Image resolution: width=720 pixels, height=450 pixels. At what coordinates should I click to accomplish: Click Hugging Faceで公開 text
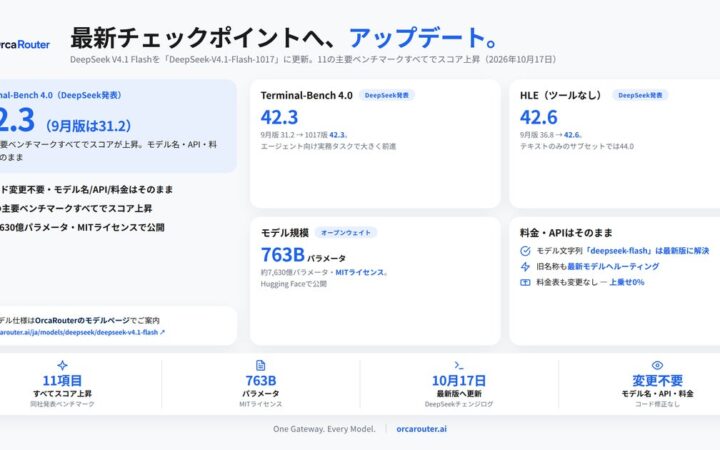[x=293, y=284]
